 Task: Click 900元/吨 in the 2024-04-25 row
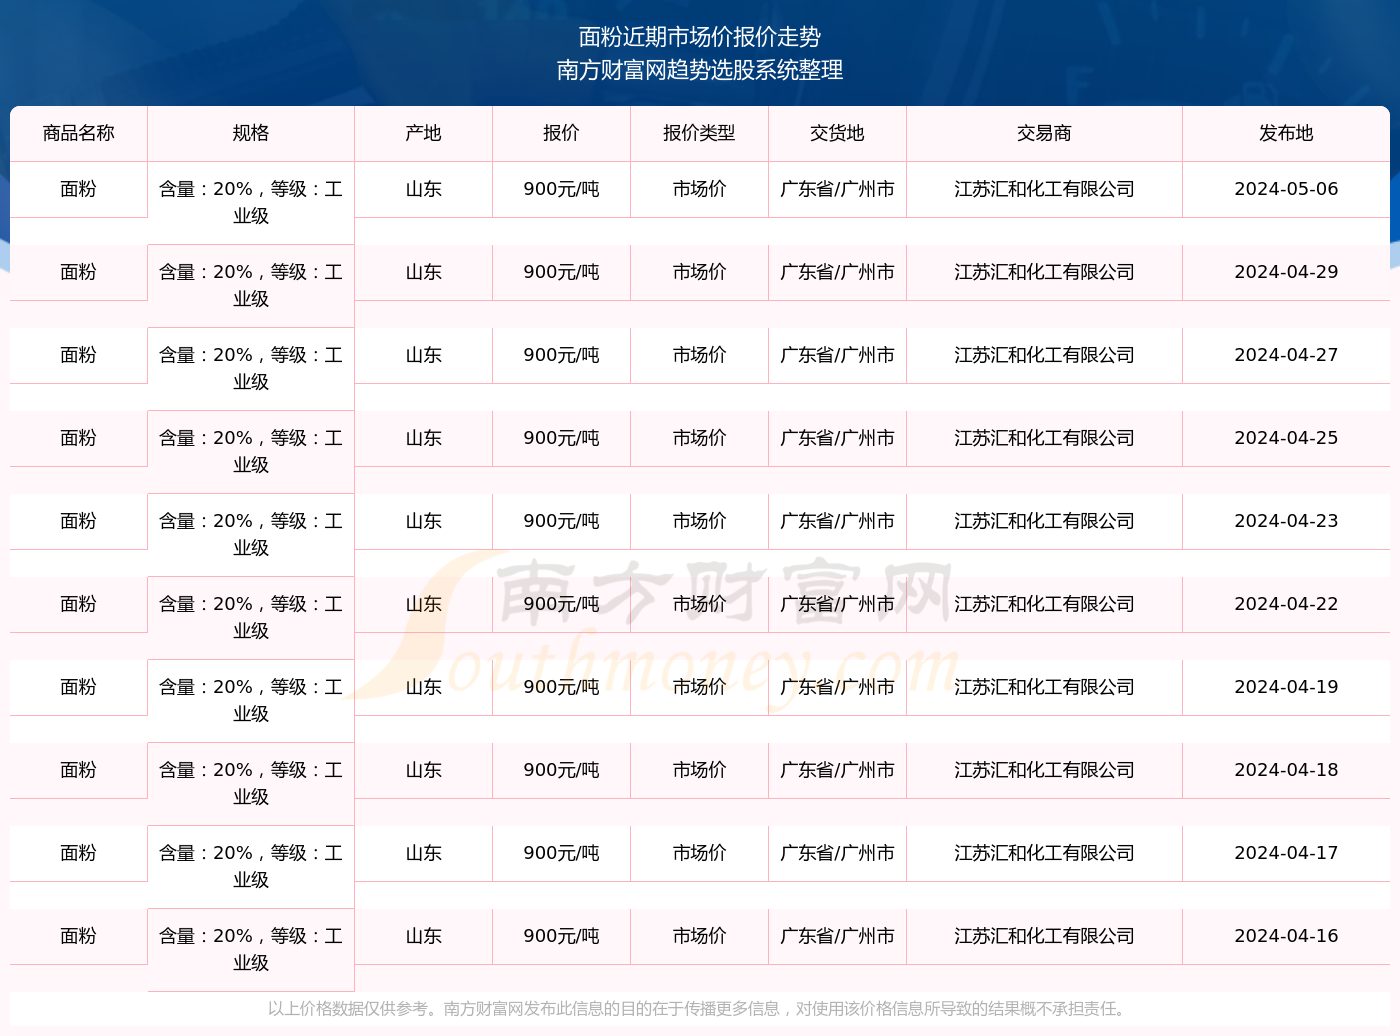tap(562, 438)
